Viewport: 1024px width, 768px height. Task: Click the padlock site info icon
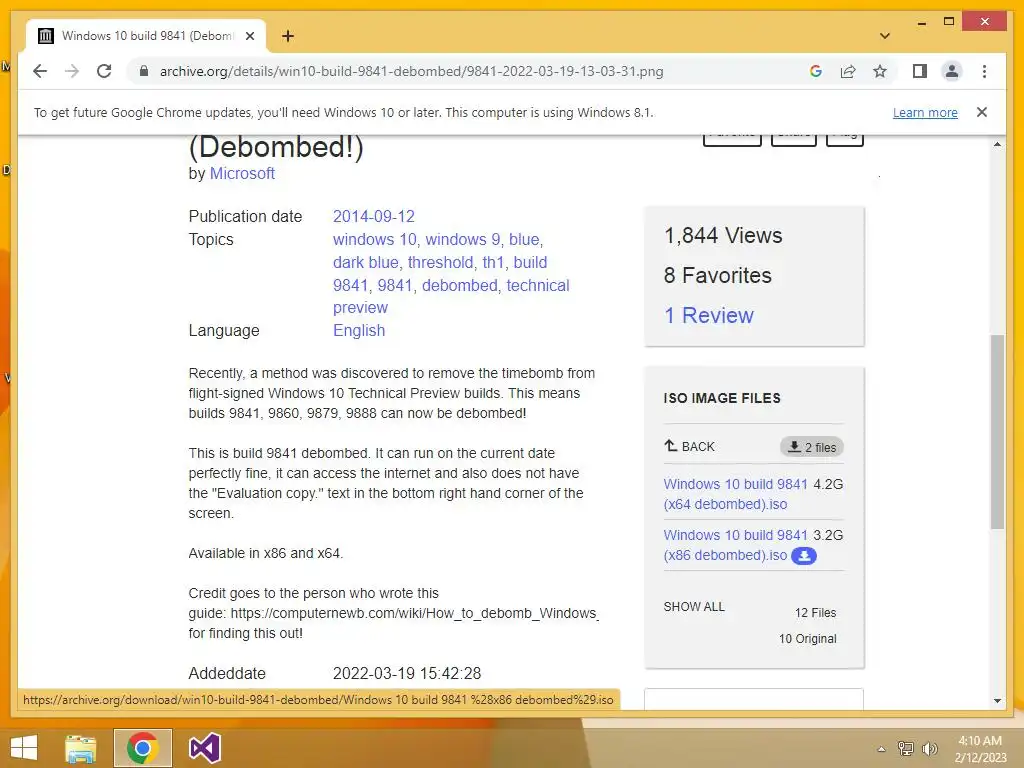144,71
